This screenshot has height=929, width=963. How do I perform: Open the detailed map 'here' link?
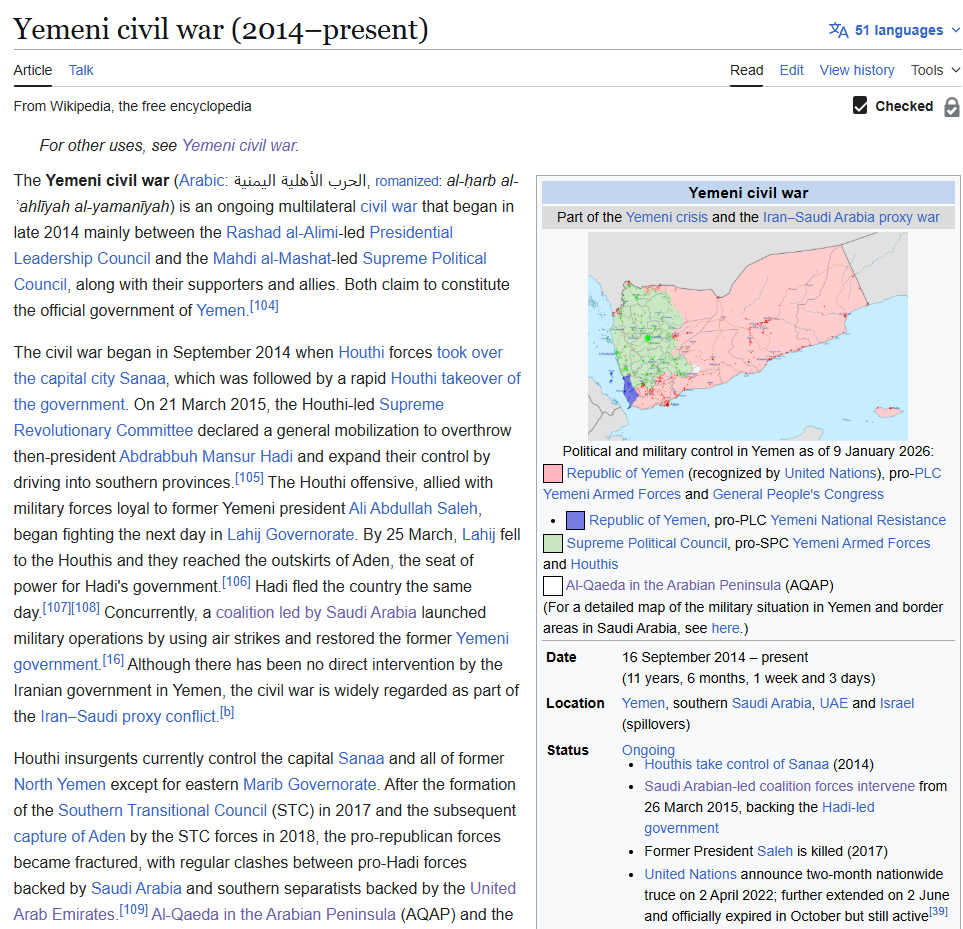pos(725,628)
